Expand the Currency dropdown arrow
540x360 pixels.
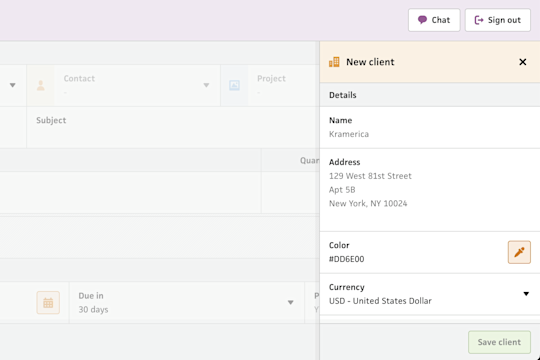tap(526, 294)
